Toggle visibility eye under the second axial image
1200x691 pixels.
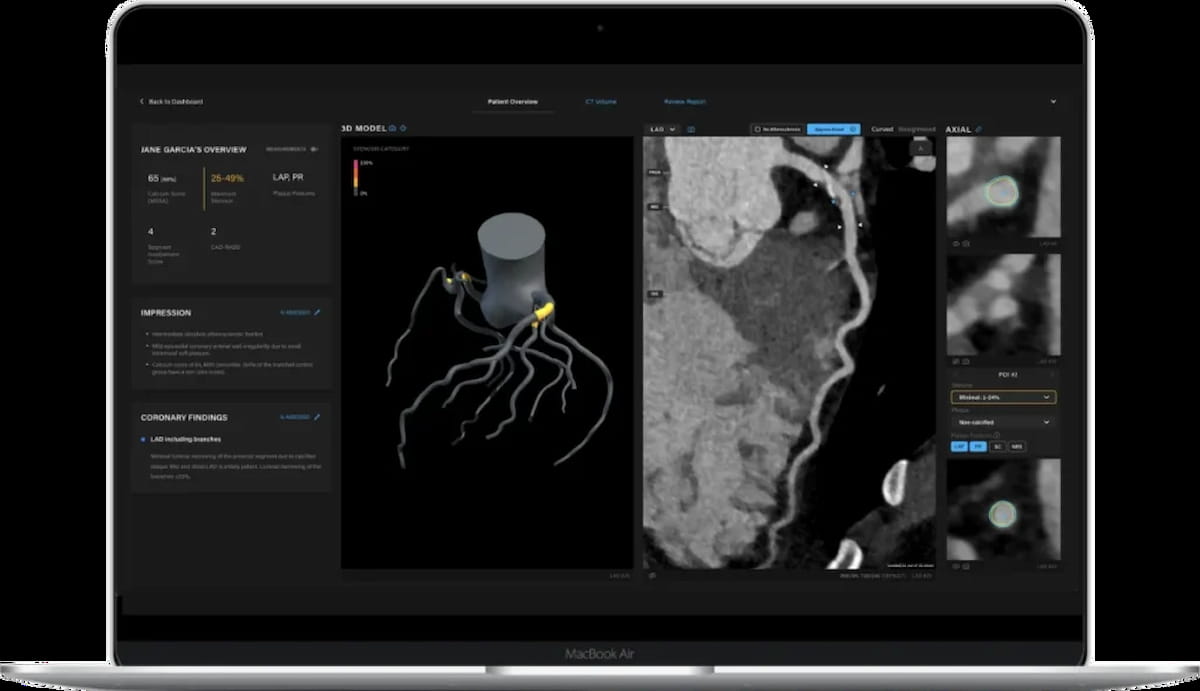[x=956, y=360]
